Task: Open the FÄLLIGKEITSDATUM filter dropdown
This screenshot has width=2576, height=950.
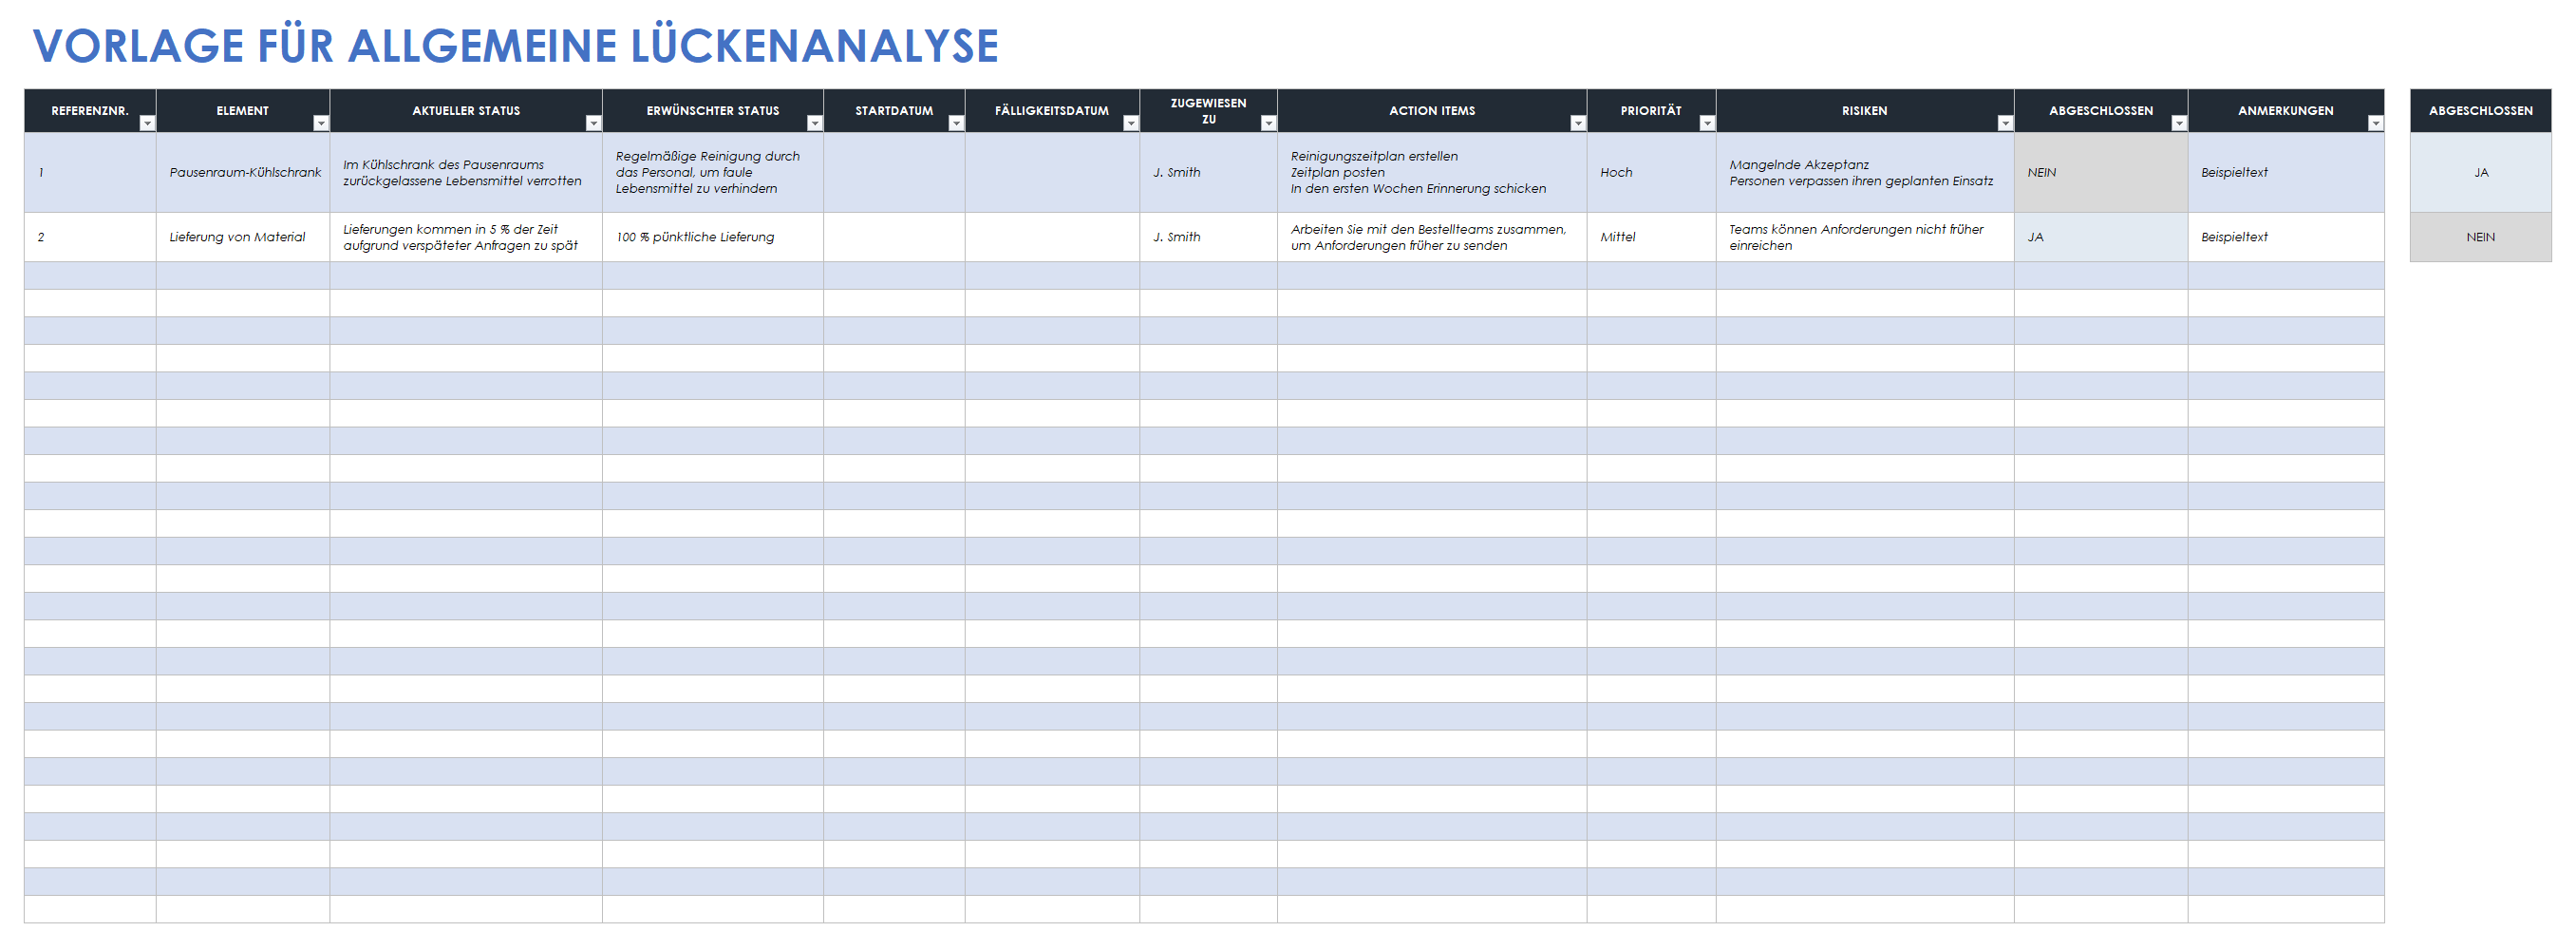Action: [x=1131, y=123]
